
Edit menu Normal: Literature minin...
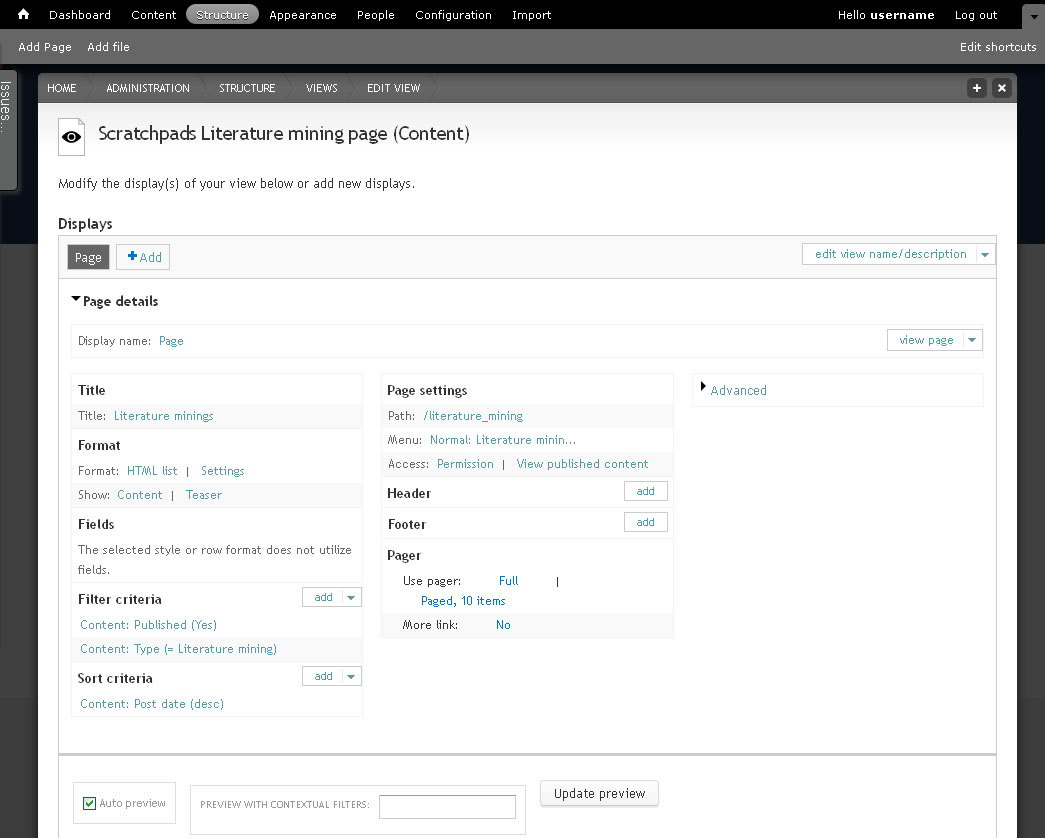click(x=503, y=440)
